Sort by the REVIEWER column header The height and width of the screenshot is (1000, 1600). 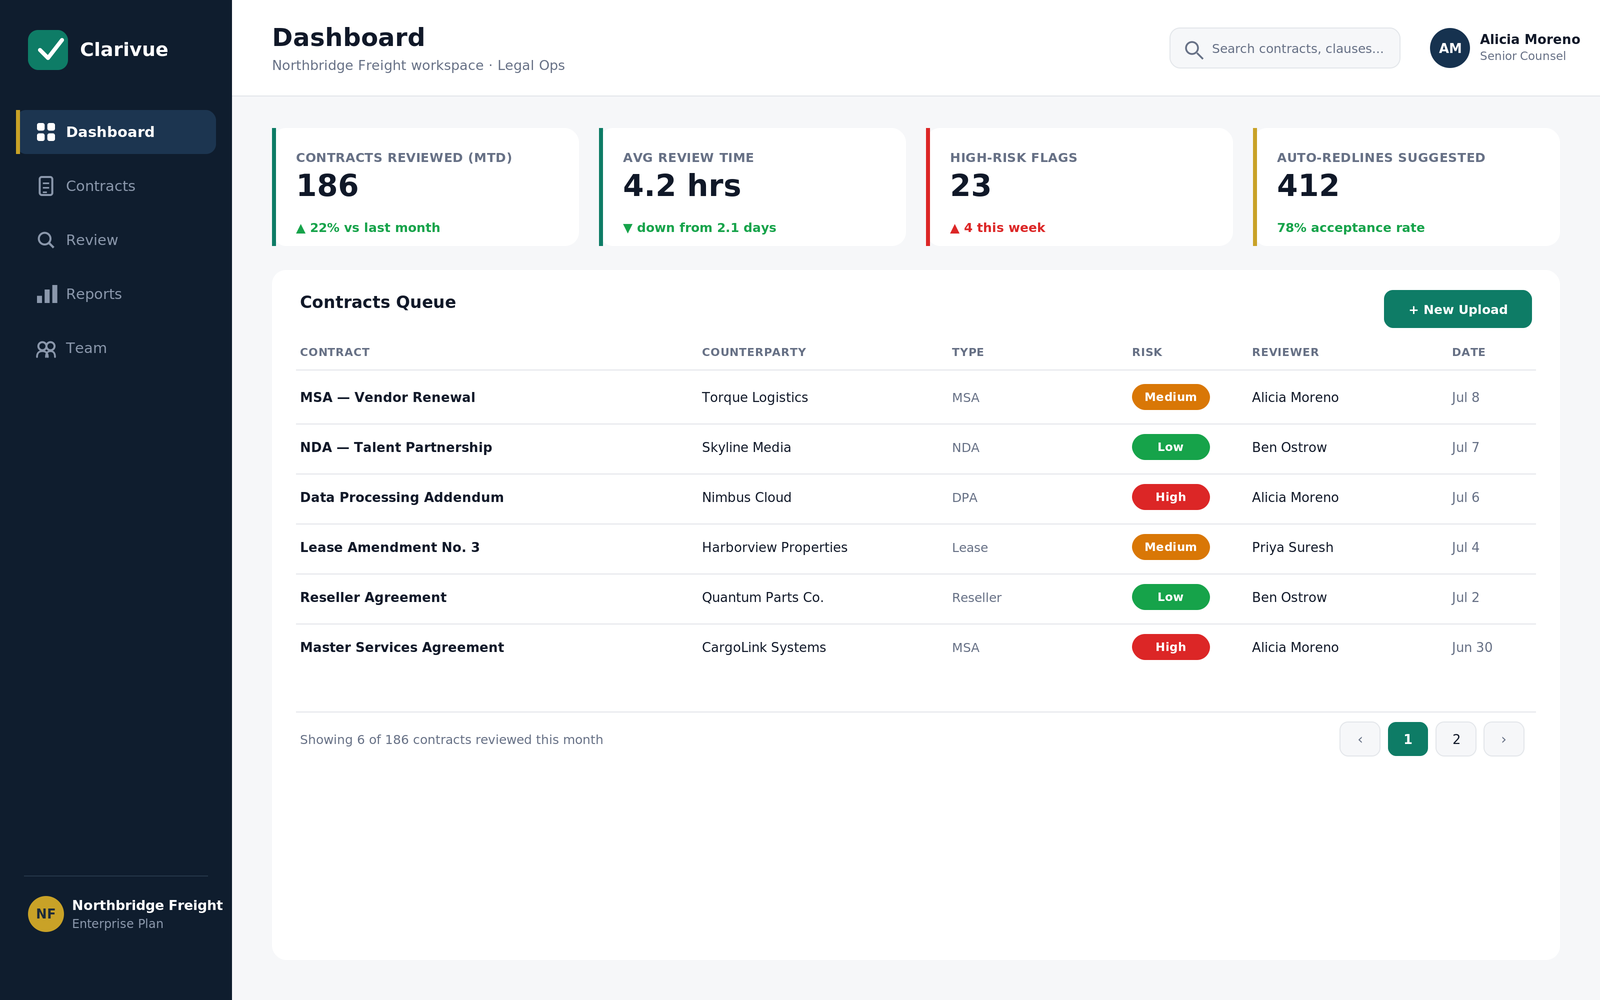point(1285,352)
